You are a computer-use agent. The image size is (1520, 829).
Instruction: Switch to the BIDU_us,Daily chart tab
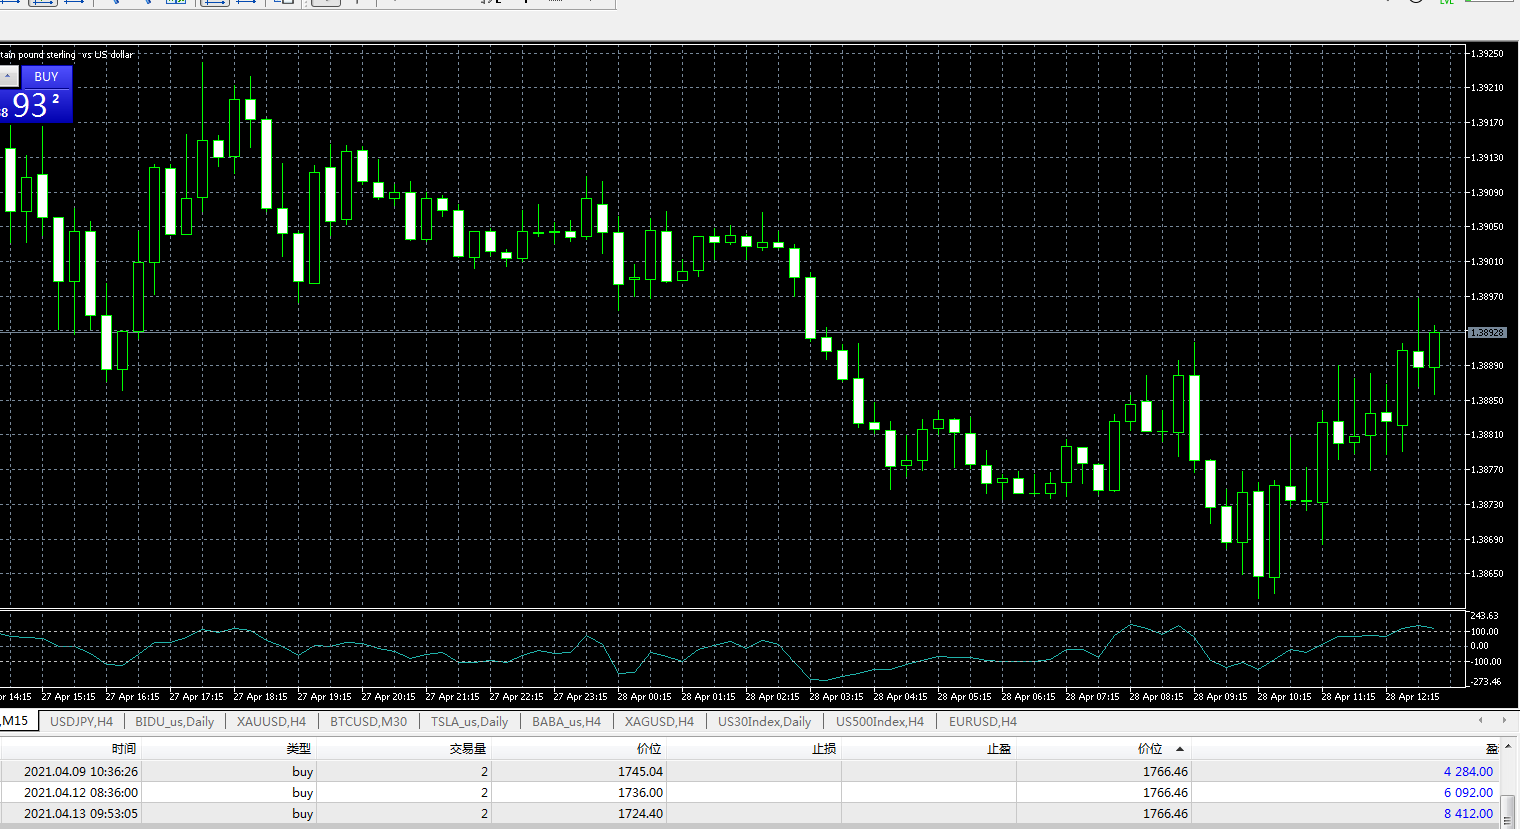(174, 722)
